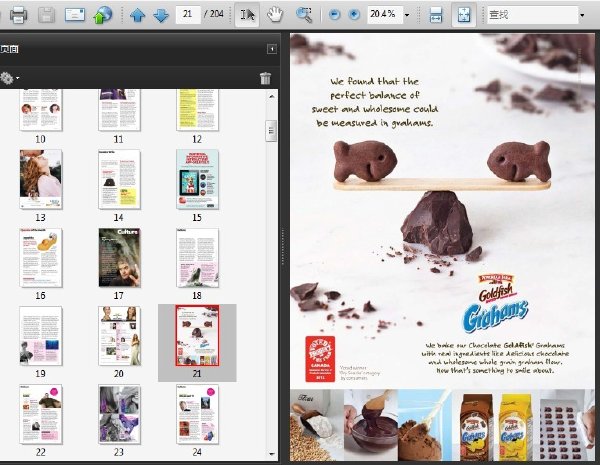Click the Goldfish Grahams logo on page
Image resolution: width=600 pixels, height=465 pixels.
tap(496, 302)
